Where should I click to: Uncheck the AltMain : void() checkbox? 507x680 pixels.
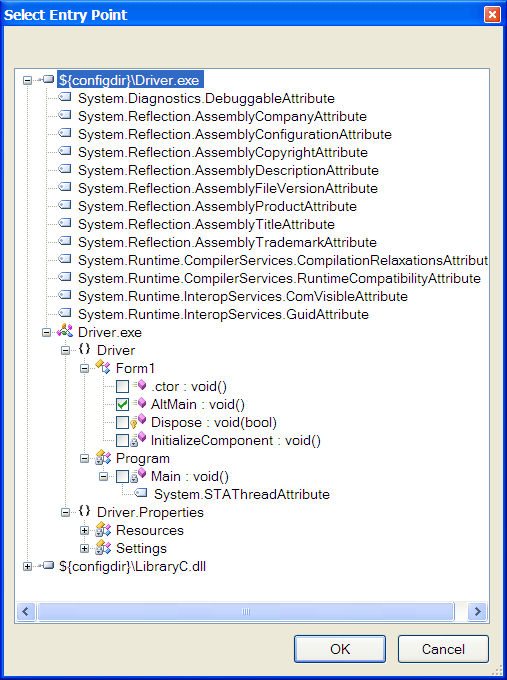[x=122, y=404]
